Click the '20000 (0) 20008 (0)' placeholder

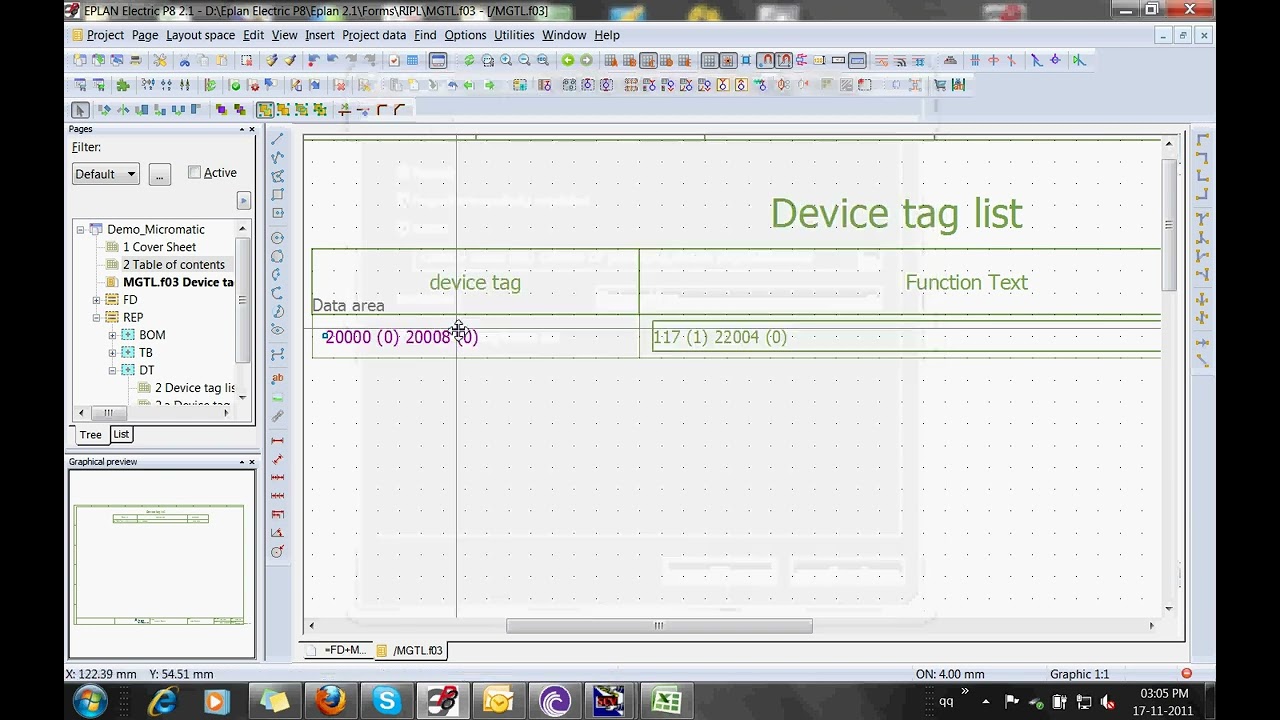pyautogui.click(x=401, y=337)
